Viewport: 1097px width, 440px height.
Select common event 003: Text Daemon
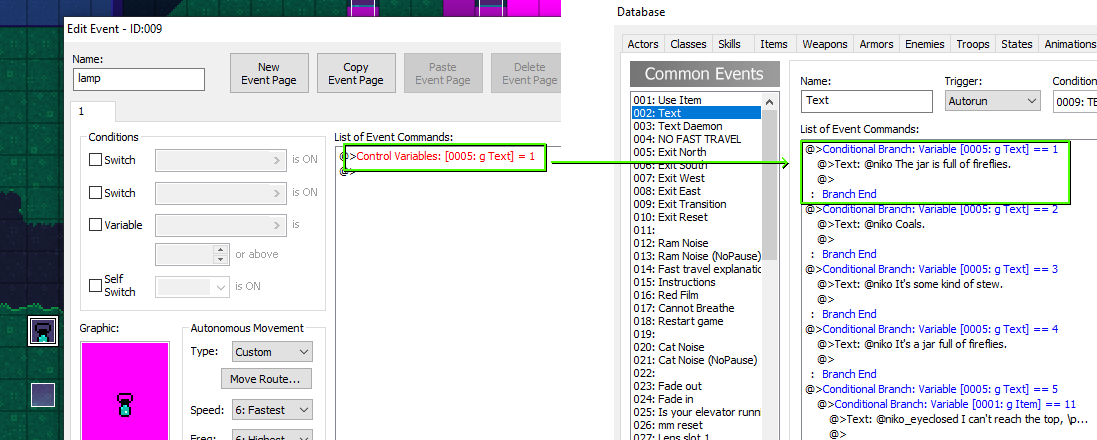coord(677,126)
